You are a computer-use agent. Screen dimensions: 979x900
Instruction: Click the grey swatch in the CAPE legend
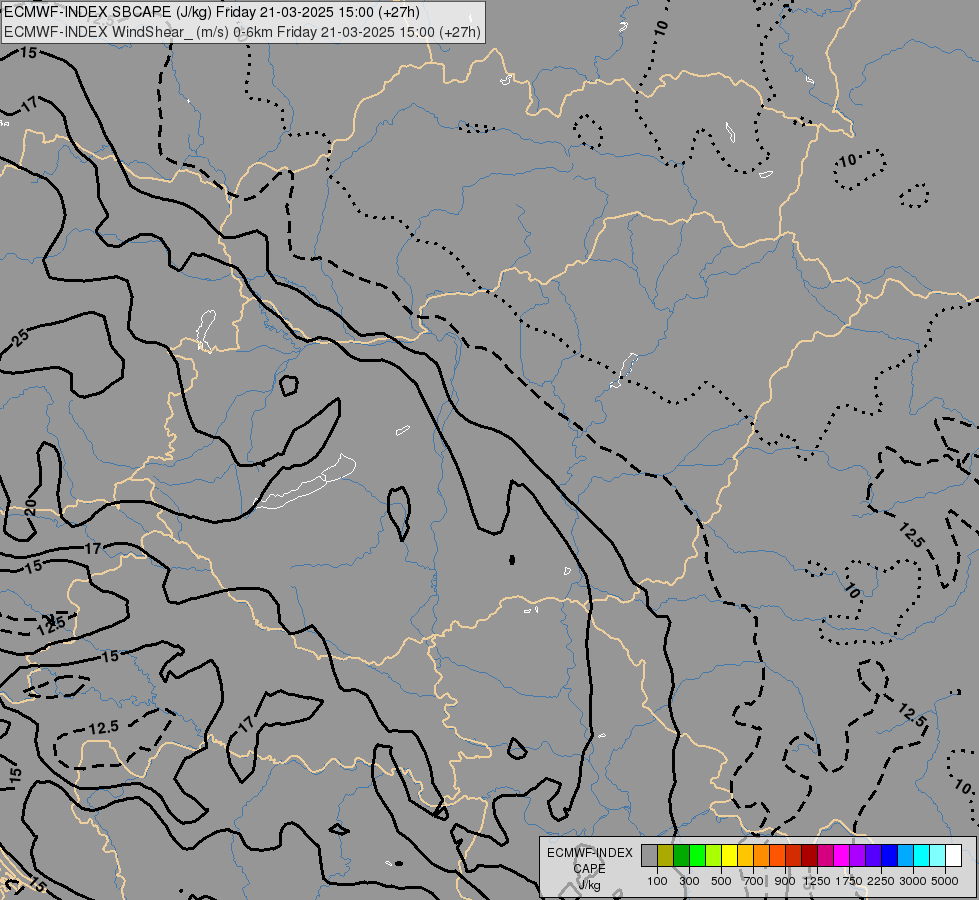point(649,855)
